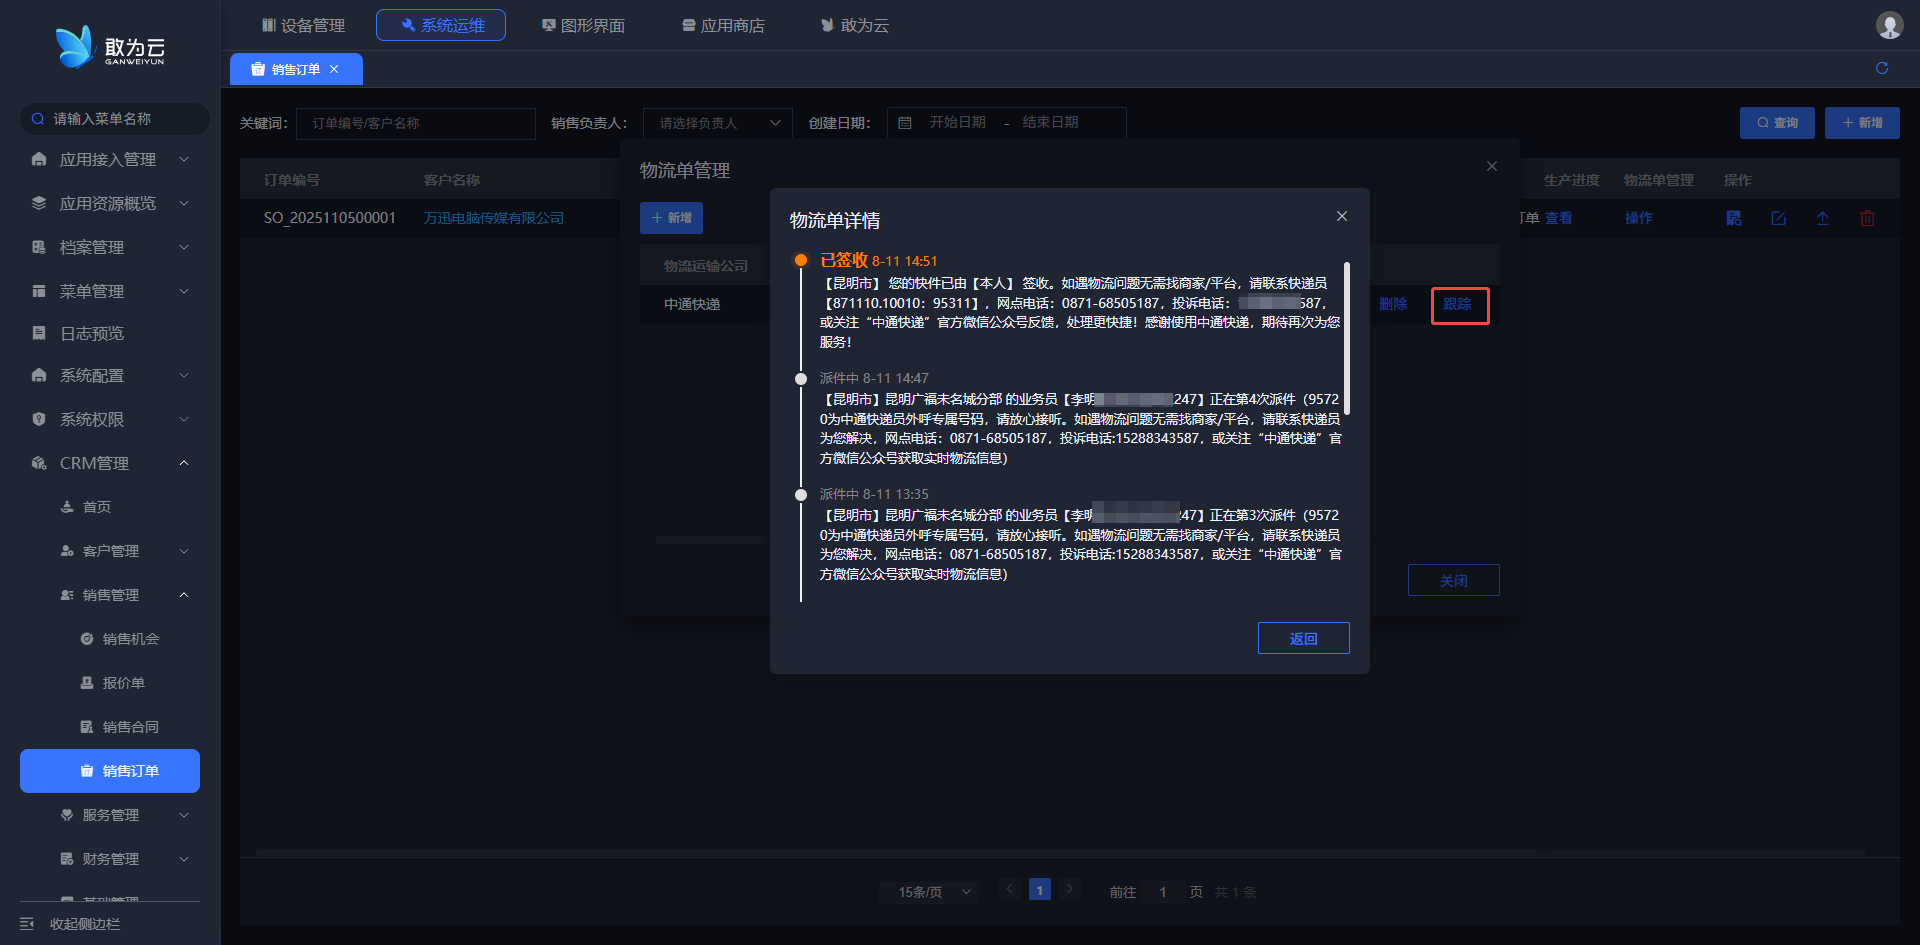Switch to the 图形界面 top menu
Screen dimensions: 1920x945
click(583, 25)
